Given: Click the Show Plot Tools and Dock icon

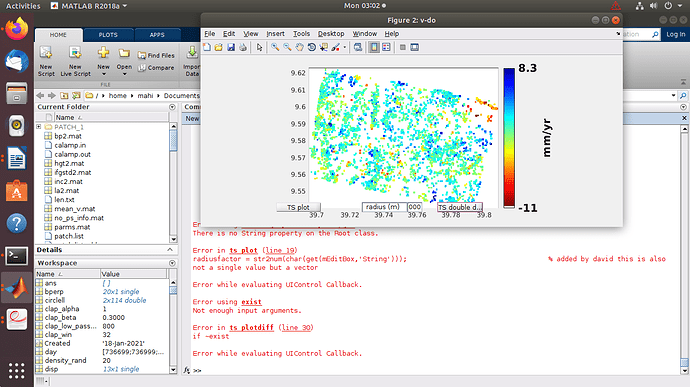Looking at the screenshot, I should click(415, 47).
